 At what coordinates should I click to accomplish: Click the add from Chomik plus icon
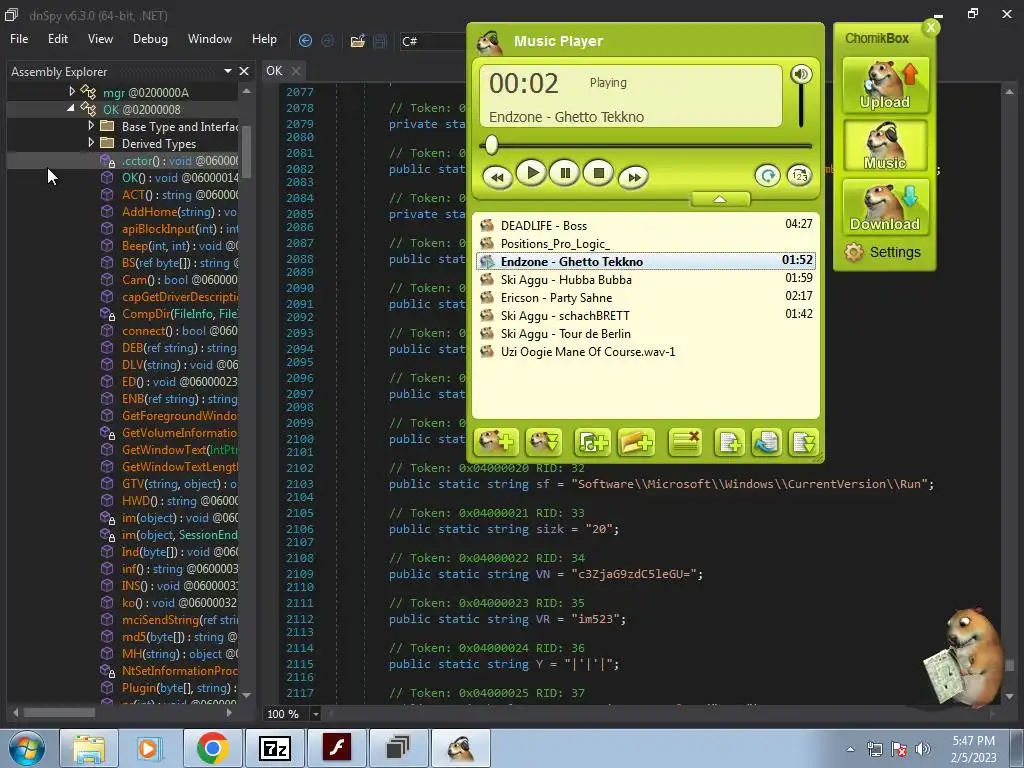click(x=496, y=442)
